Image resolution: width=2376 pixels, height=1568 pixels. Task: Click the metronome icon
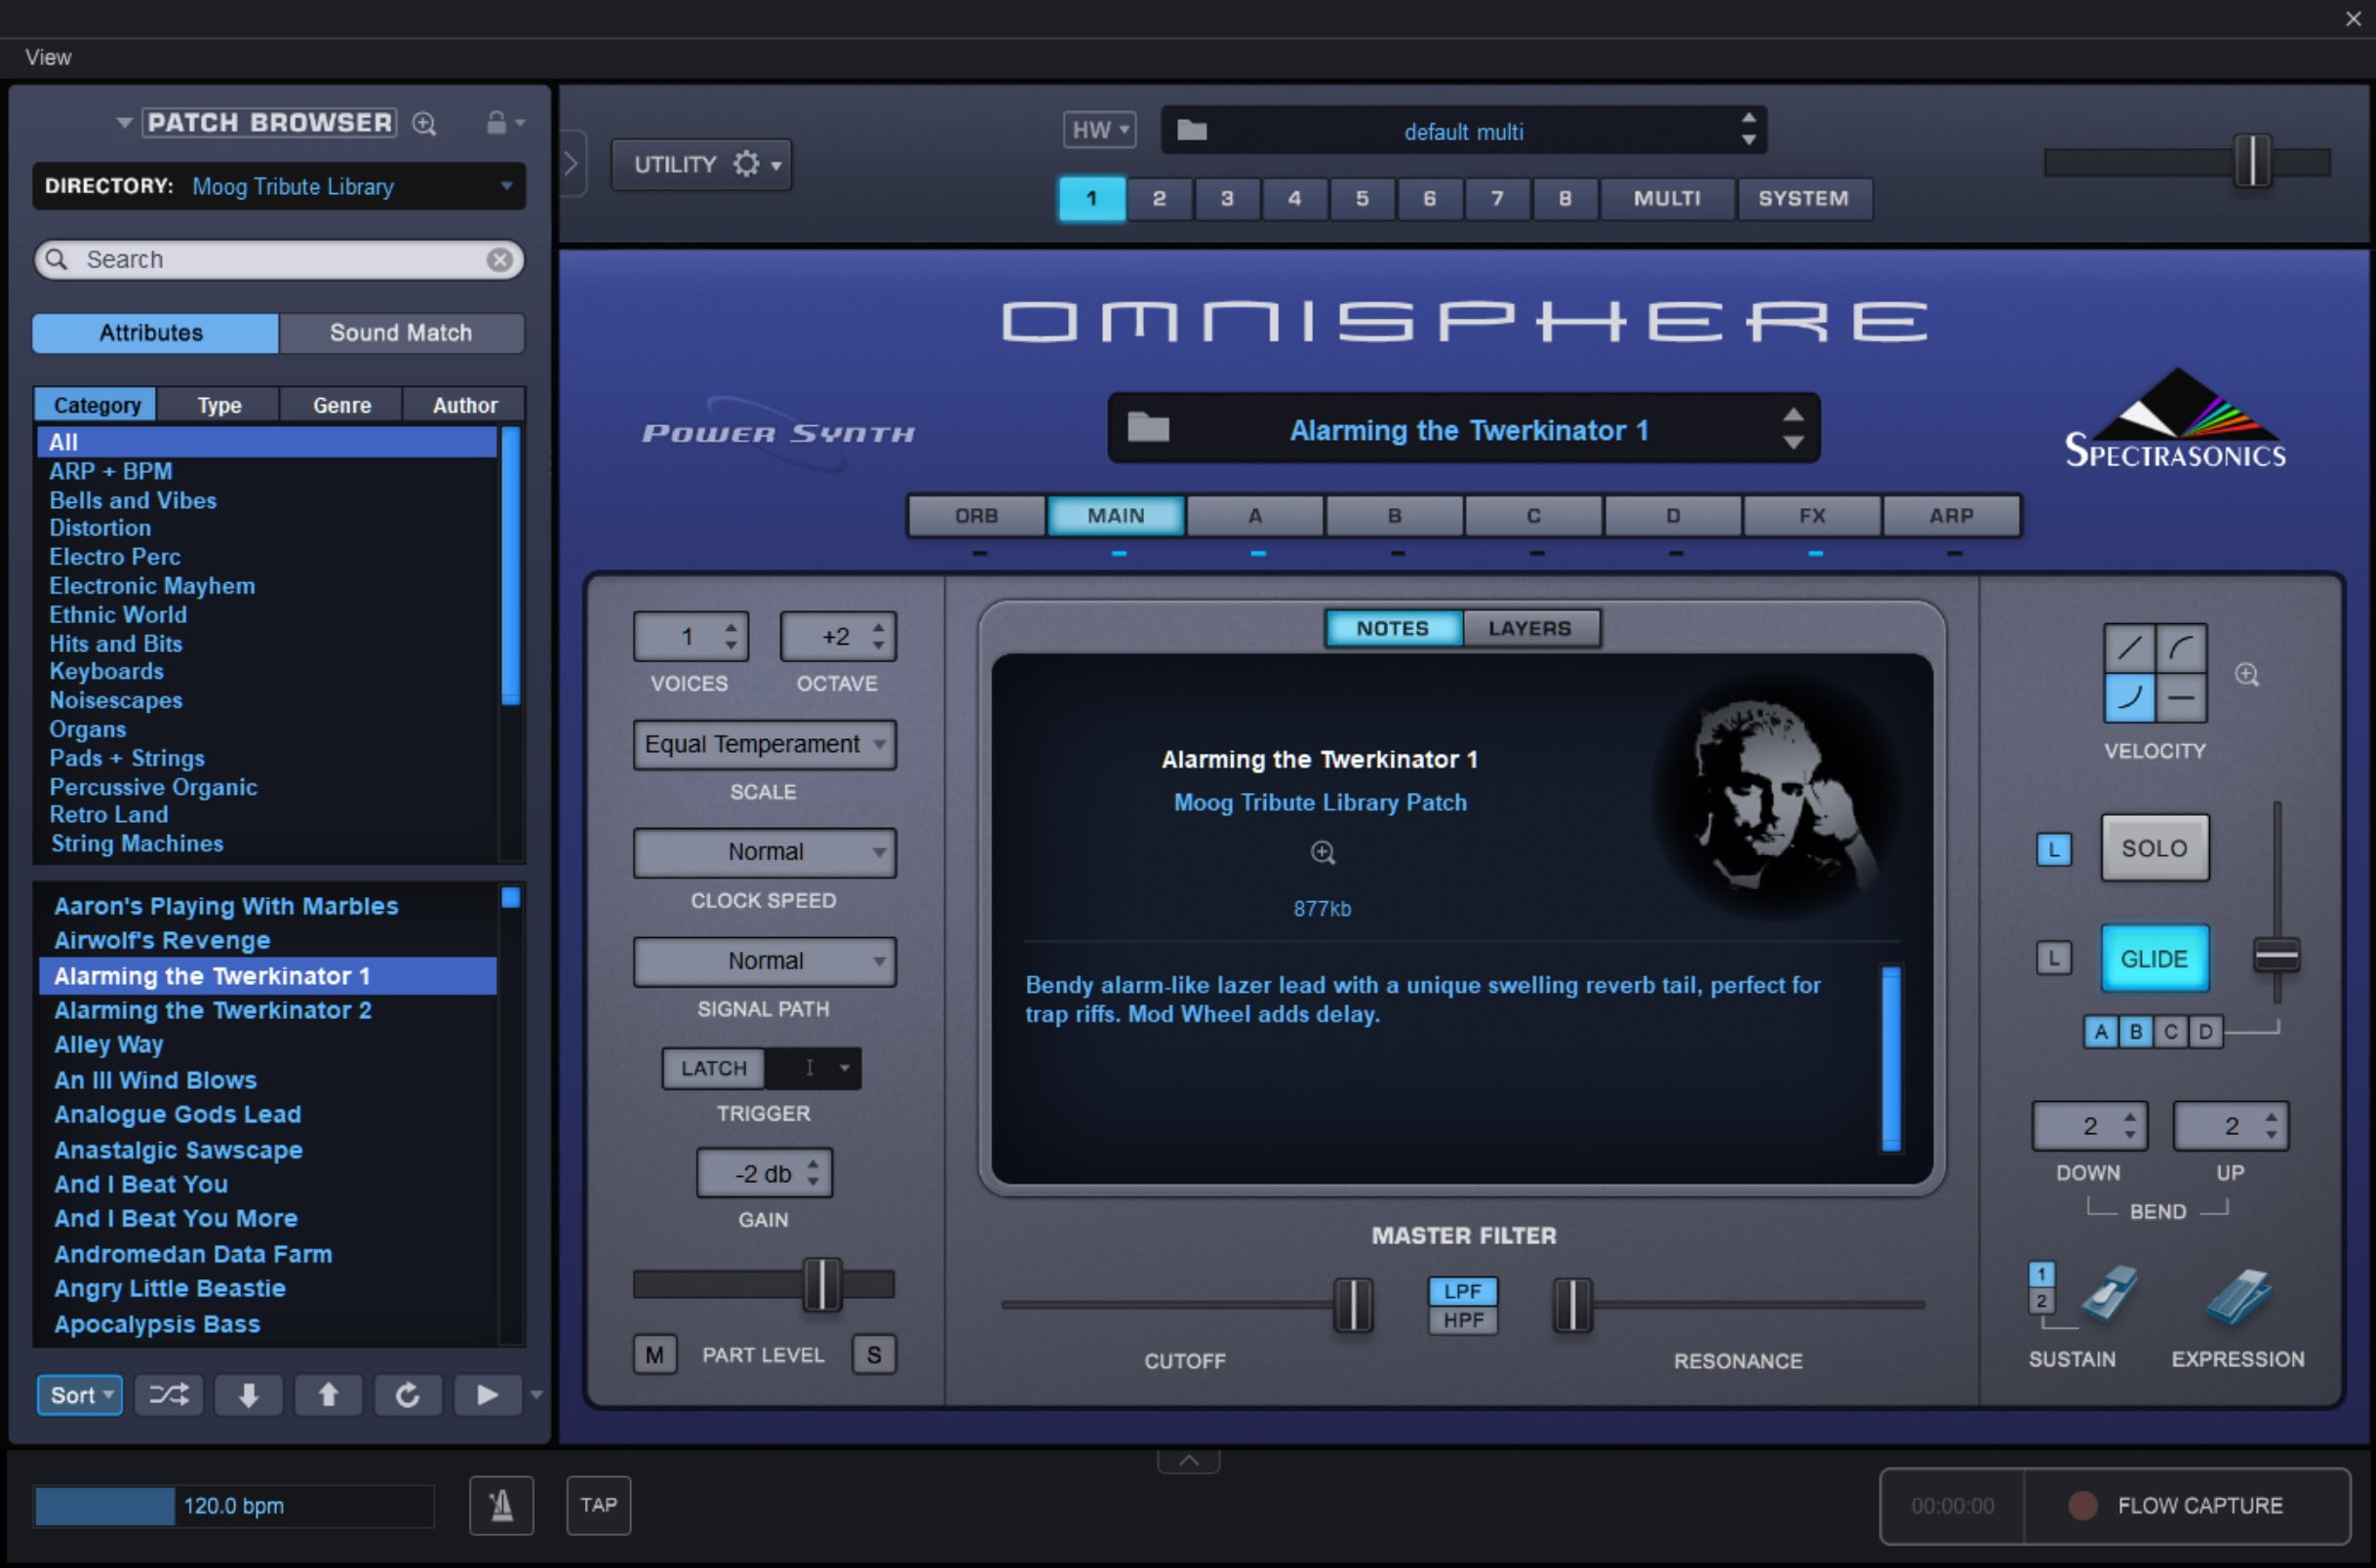501,1504
